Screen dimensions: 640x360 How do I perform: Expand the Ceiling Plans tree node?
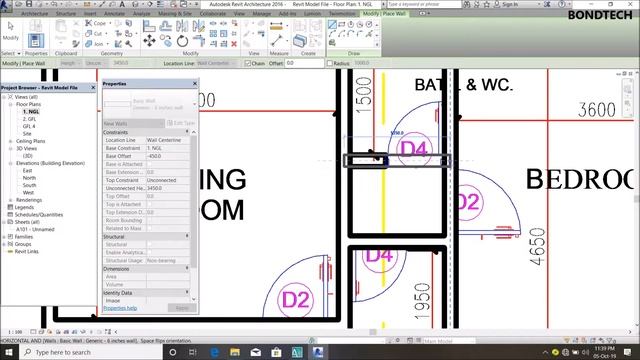point(11,141)
